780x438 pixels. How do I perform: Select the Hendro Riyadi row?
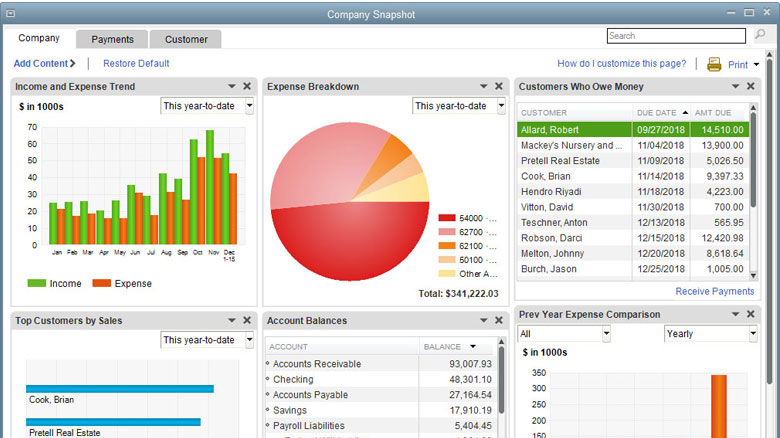[633, 192]
